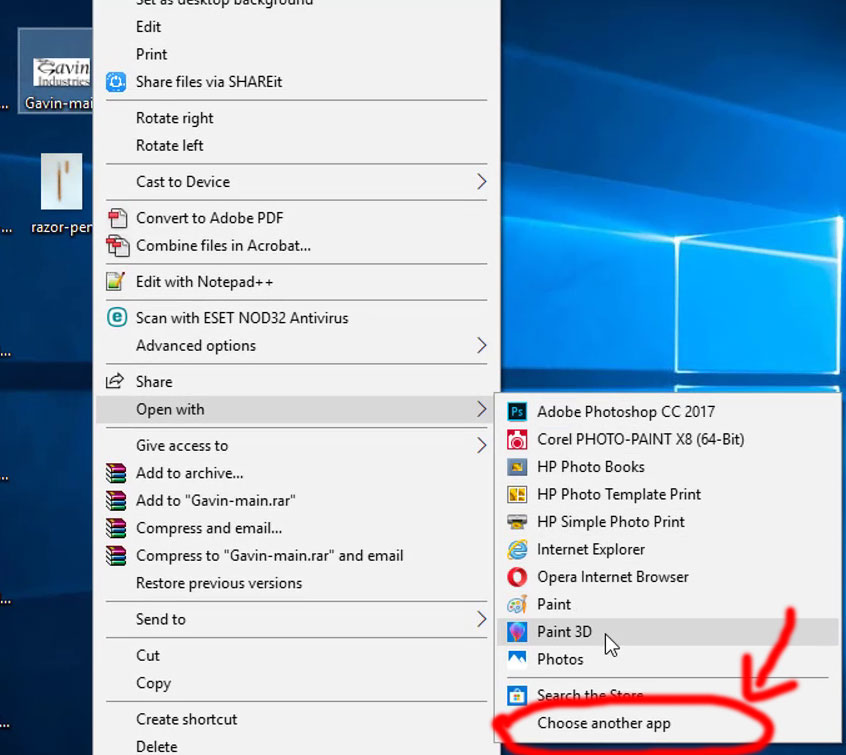Open the file with Adobe Photoshop CC 2017
The image size is (846, 755).
(625, 411)
